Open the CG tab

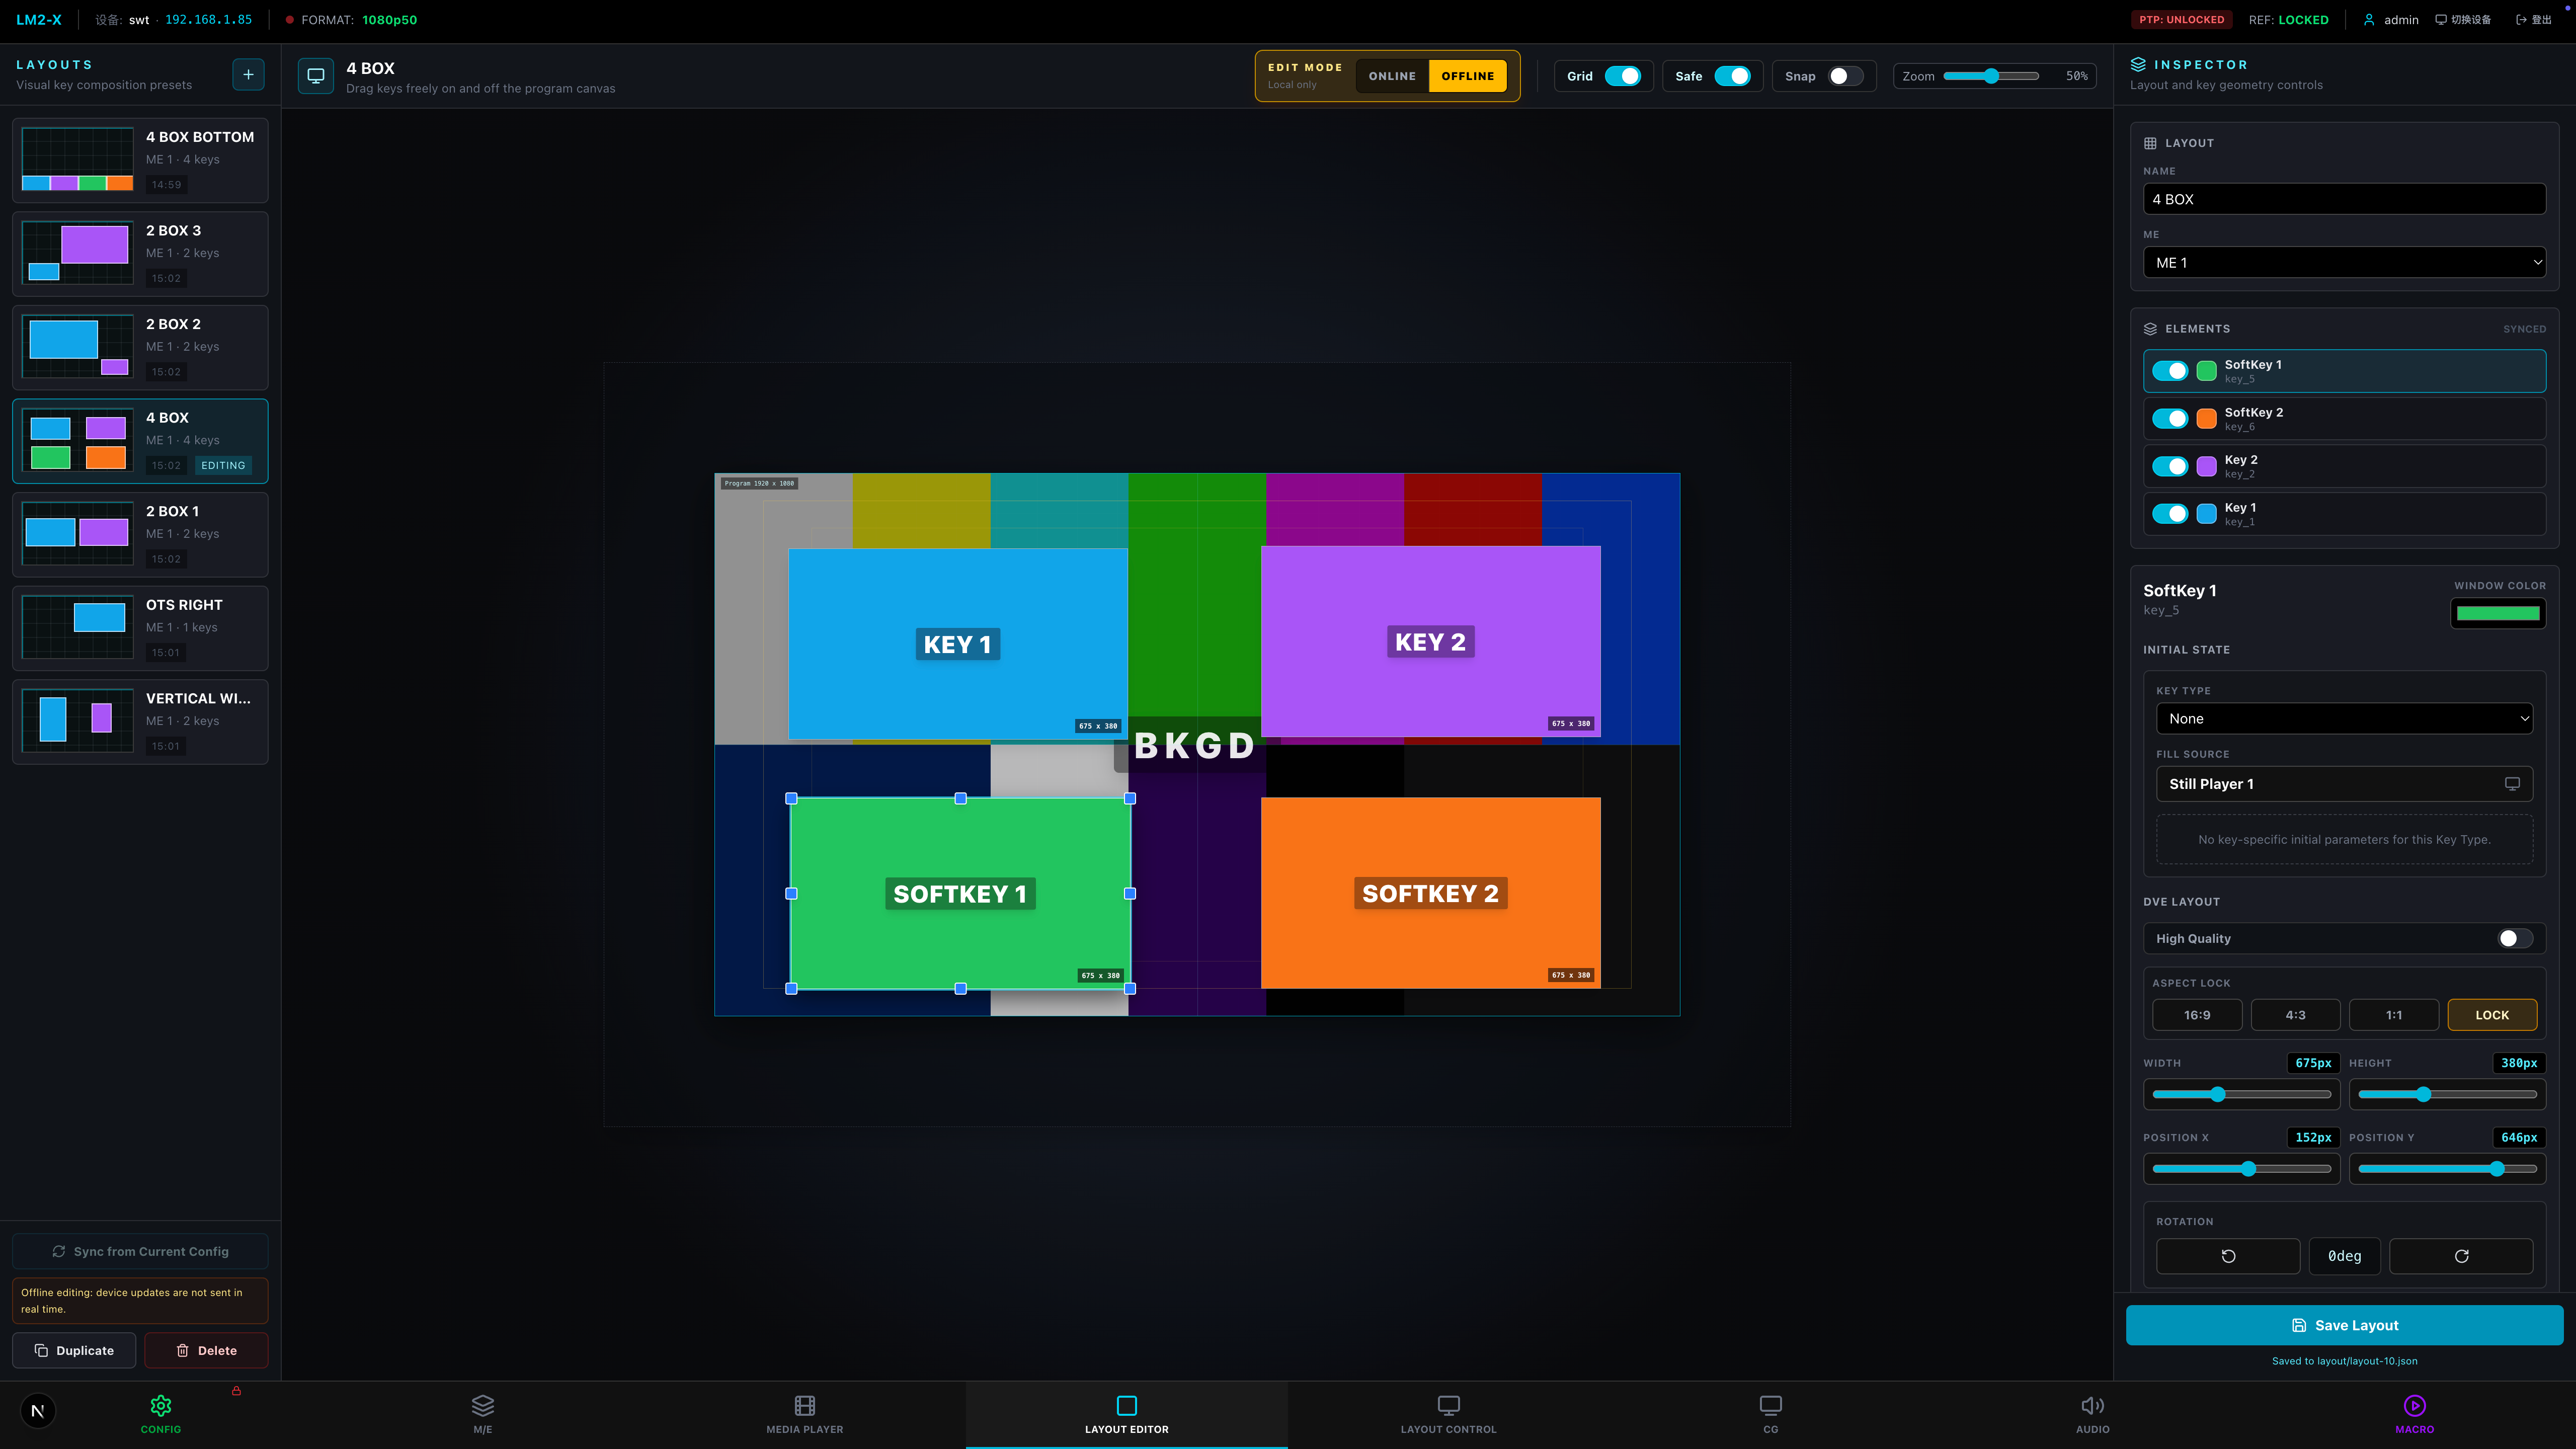pyautogui.click(x=1770, y=1414)
